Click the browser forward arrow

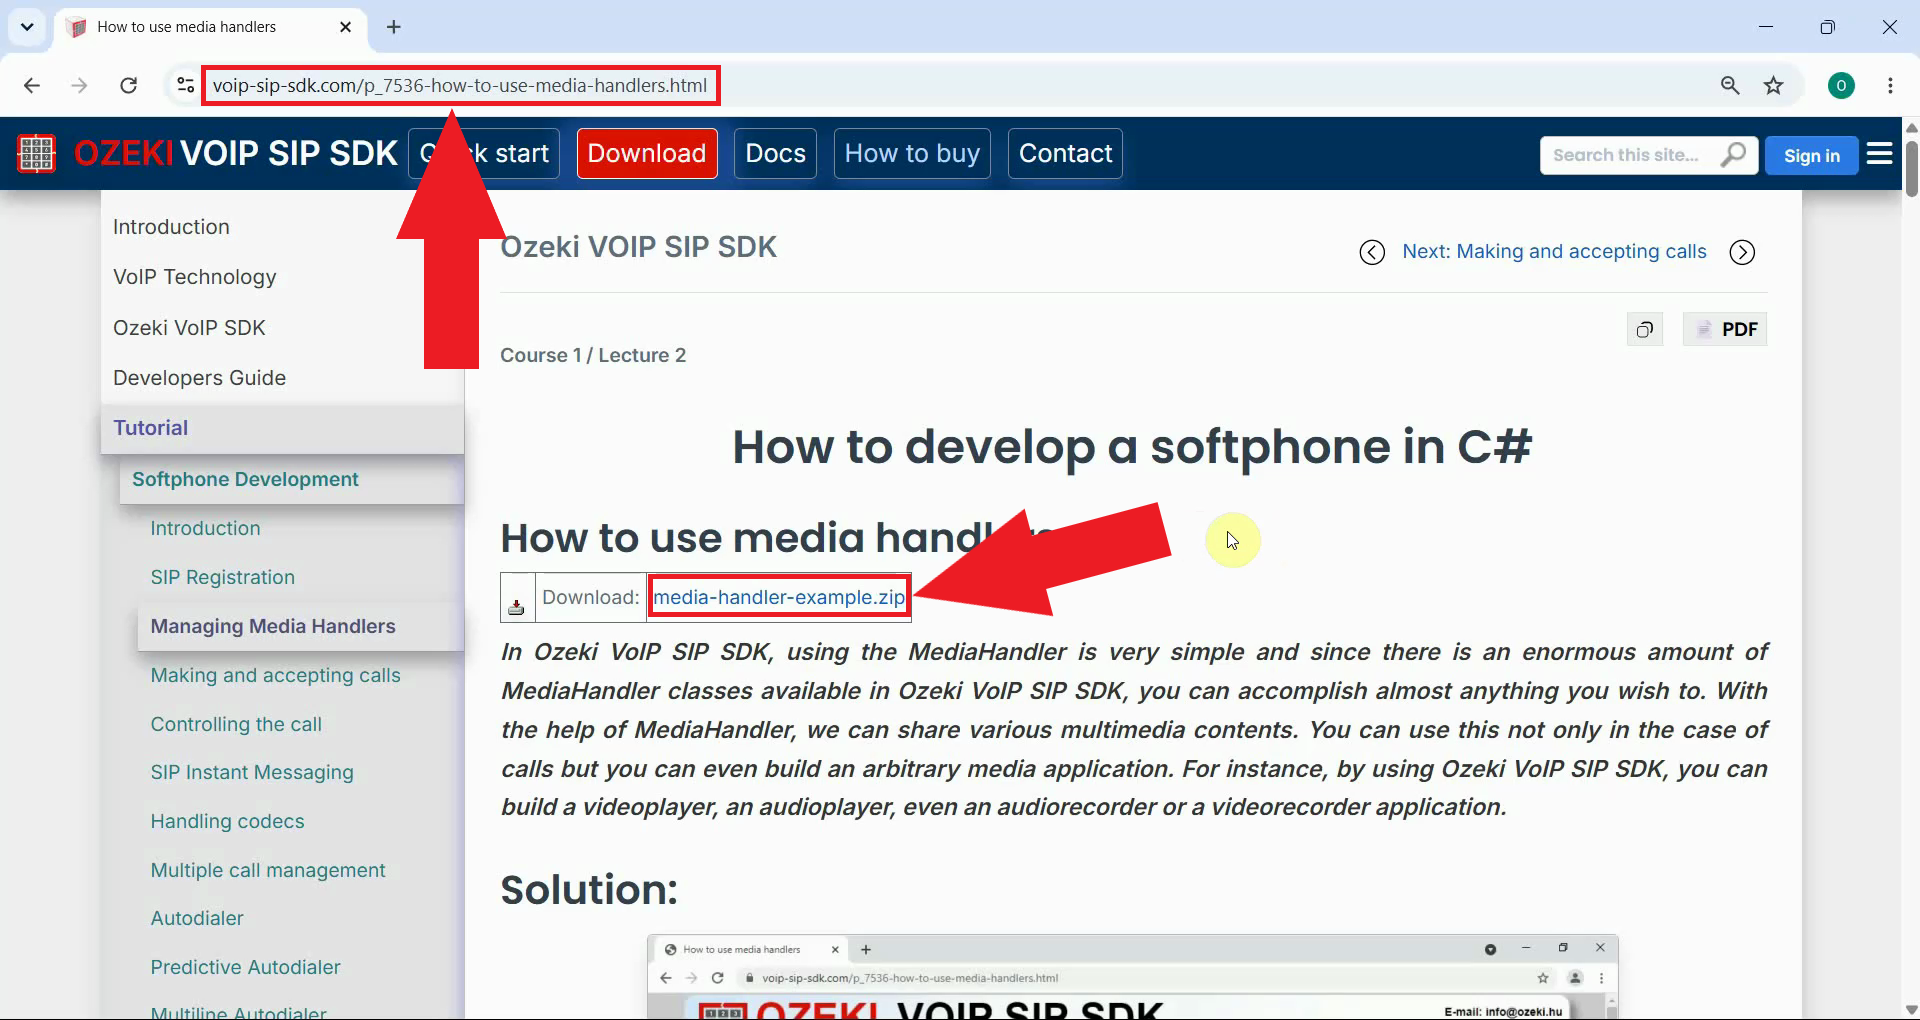click(x=79, y=85)
